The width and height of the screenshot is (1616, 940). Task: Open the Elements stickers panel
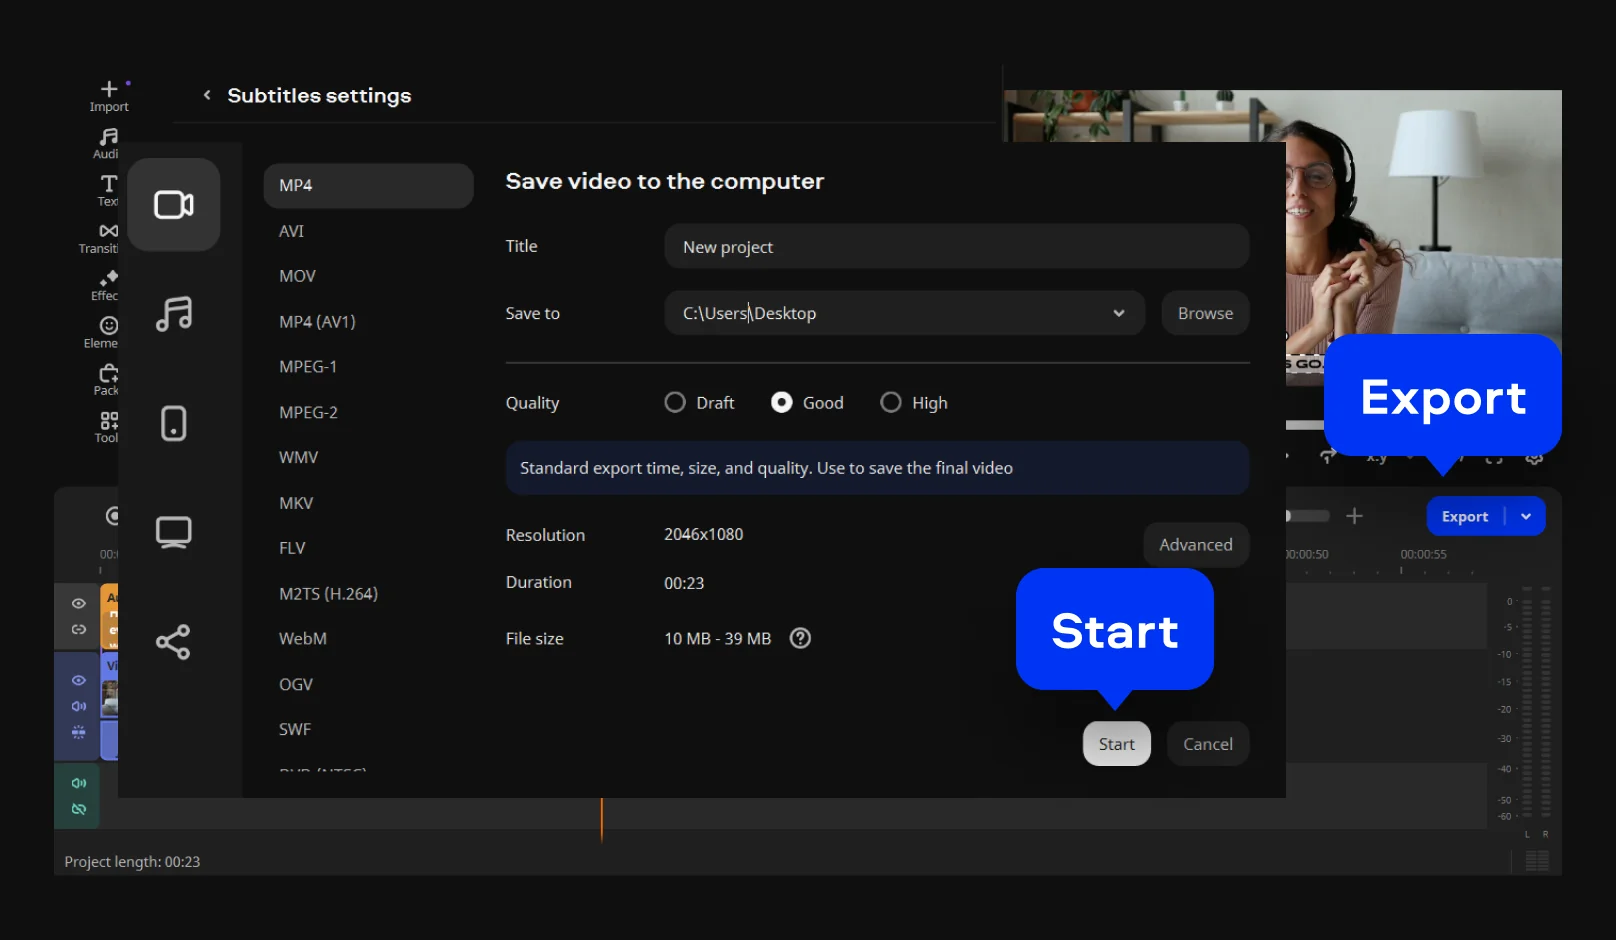tap(102, 332)
